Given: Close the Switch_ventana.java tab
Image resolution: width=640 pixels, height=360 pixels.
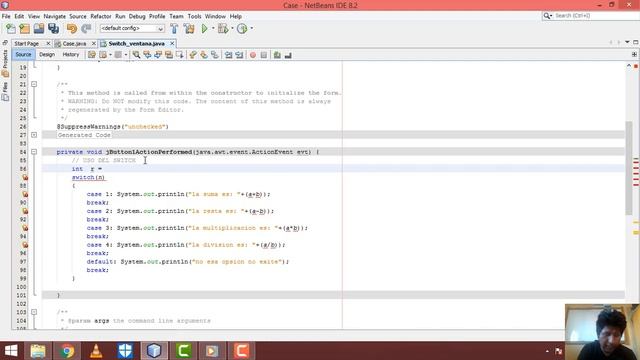Looking at the screenshot, I should 172,43.
